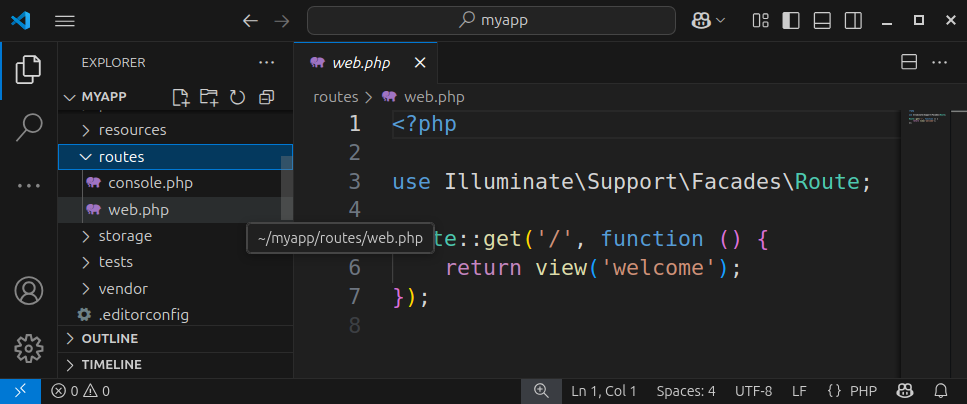Viewport: 967px width, 404px height.
Task: Expand the tests folder
Action: (x=176, y=262)
